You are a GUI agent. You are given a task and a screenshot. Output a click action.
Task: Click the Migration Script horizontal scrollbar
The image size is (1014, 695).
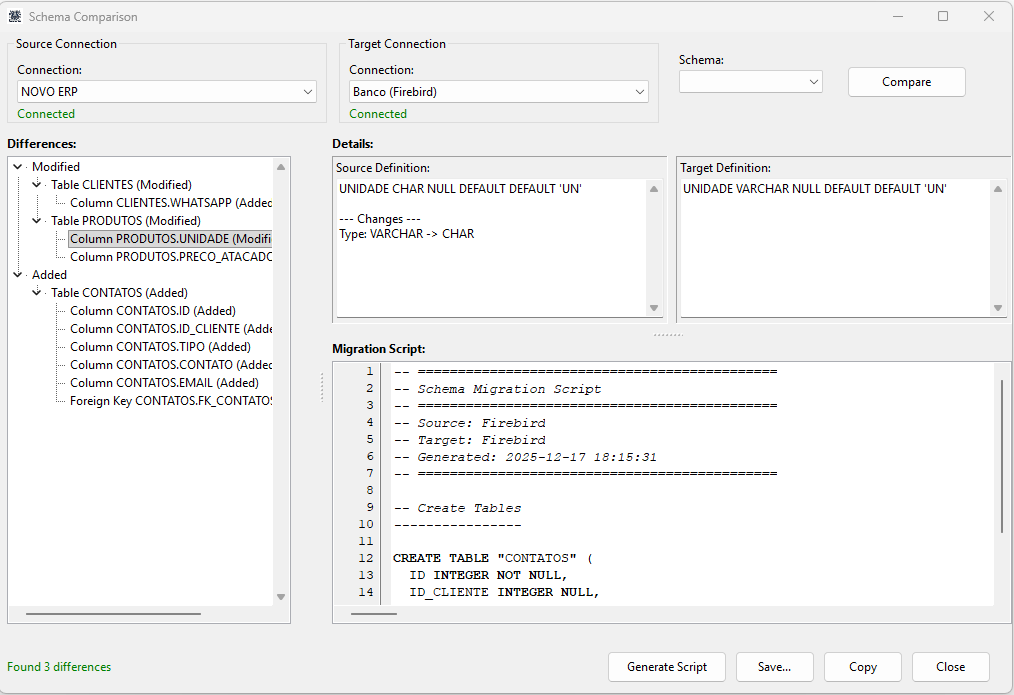pos(374,614)
